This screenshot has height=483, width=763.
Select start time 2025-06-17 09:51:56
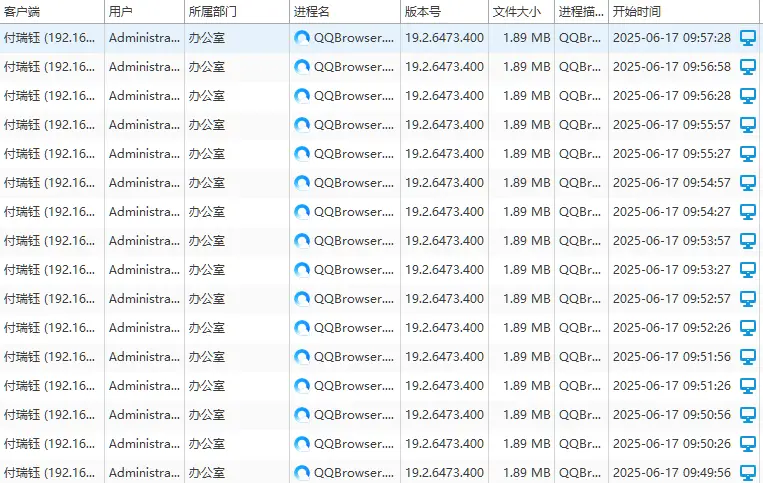click(672, 357)
